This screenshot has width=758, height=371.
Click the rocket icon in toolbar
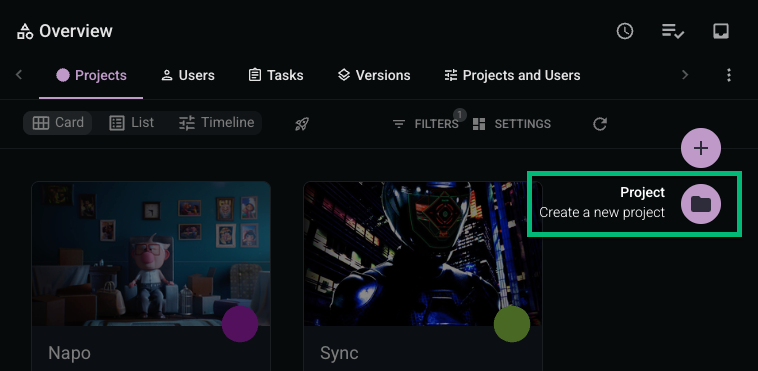point(302,124)
